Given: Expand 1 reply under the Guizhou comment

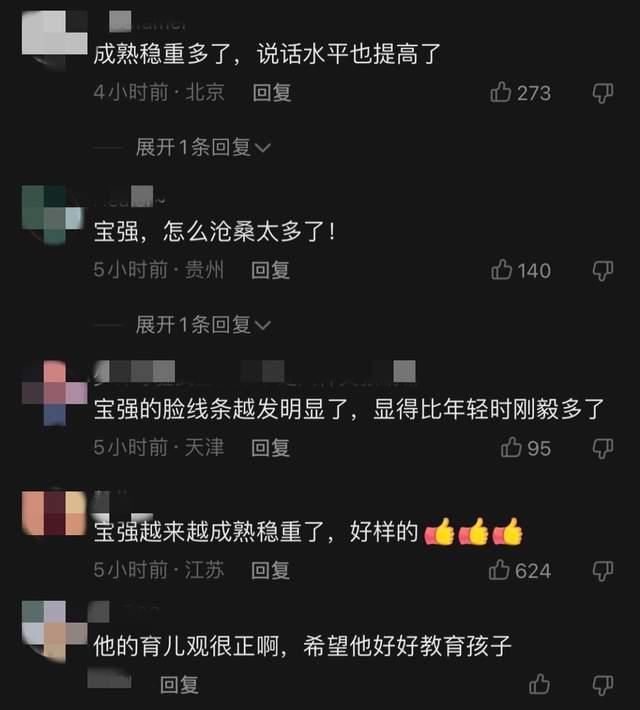Looking at the screenshot, I should click(x=203, y=325).
